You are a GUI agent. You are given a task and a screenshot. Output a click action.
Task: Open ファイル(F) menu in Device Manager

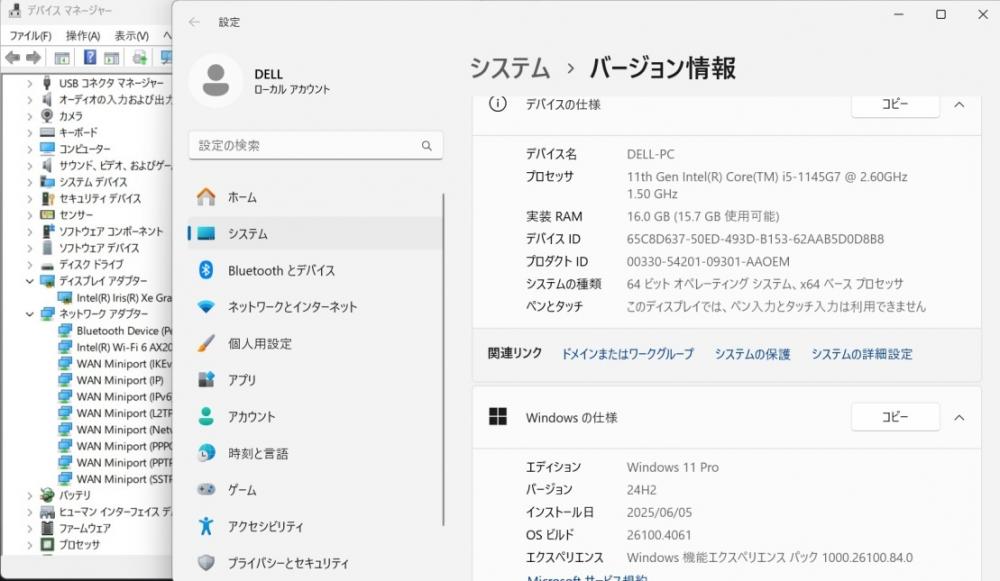30,36
